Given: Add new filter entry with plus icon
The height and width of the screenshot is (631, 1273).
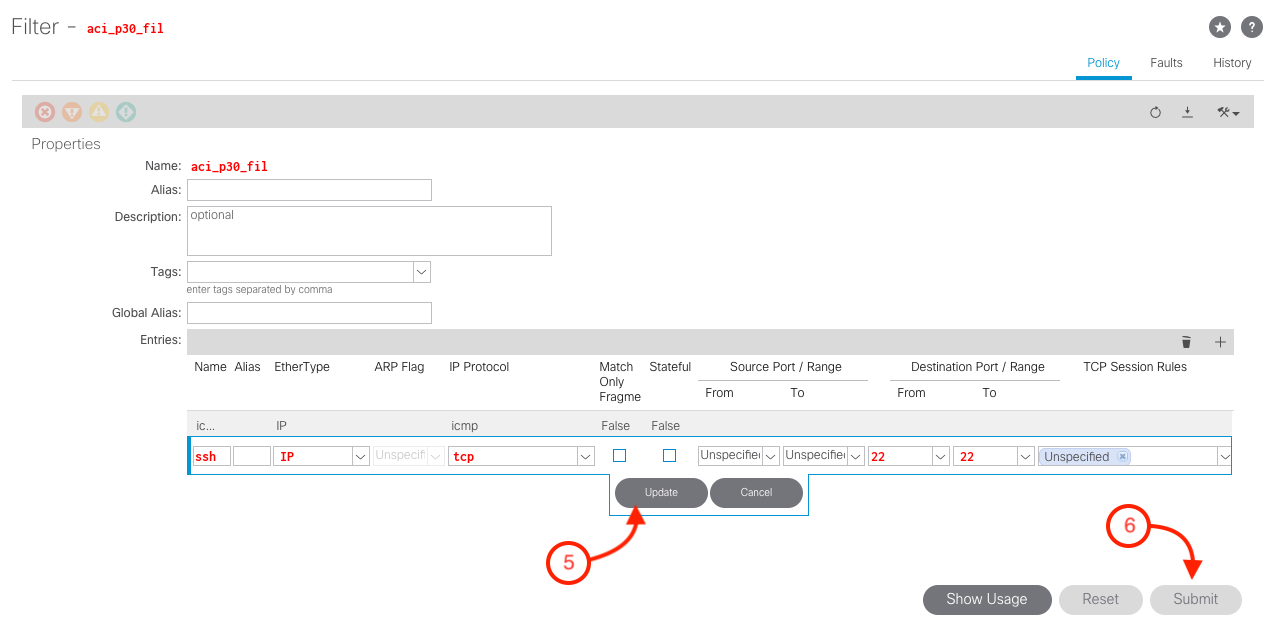Looking at the screenshot, I should coord(1220,342).
